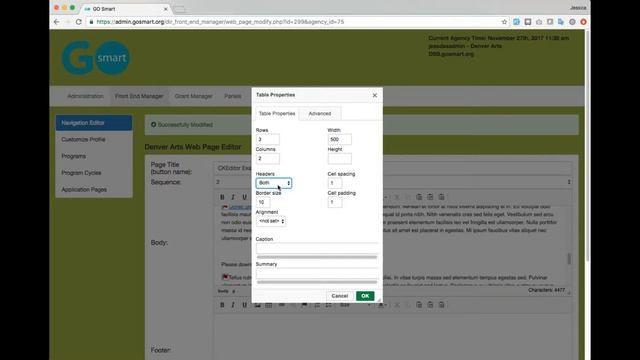Click the Page Title input field
Screen dimensions: 640x360
[x=393, y=168]
